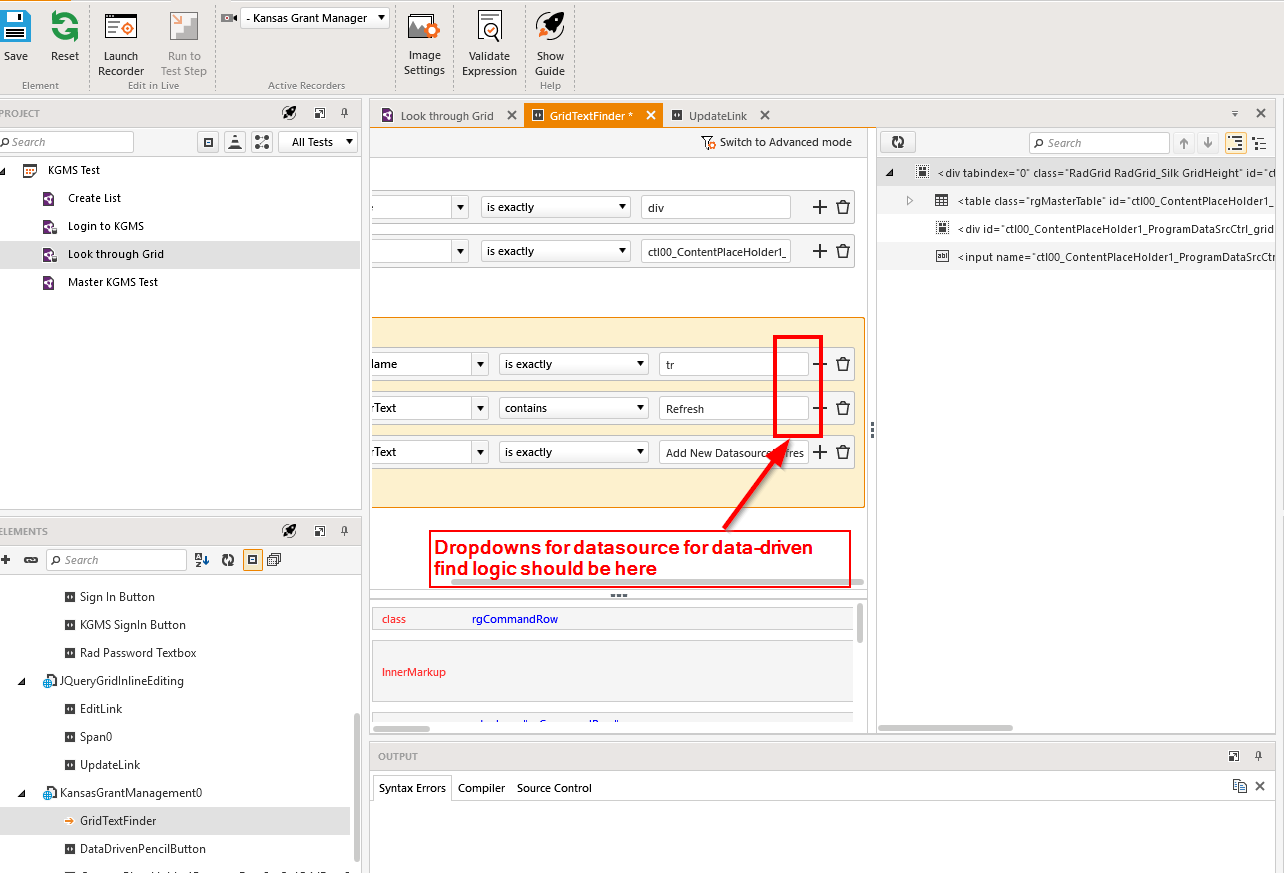The image size is (1284, 873).
Task: Switch to Advanced mode
Action: tap(777, 142)
